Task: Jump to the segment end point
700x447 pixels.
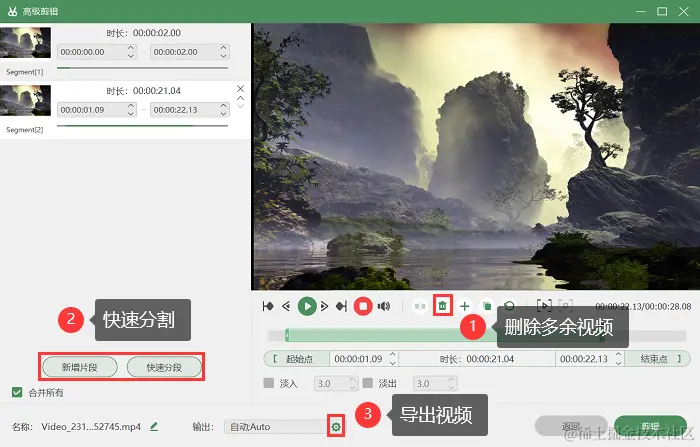Action: click(x=342, y=306)
